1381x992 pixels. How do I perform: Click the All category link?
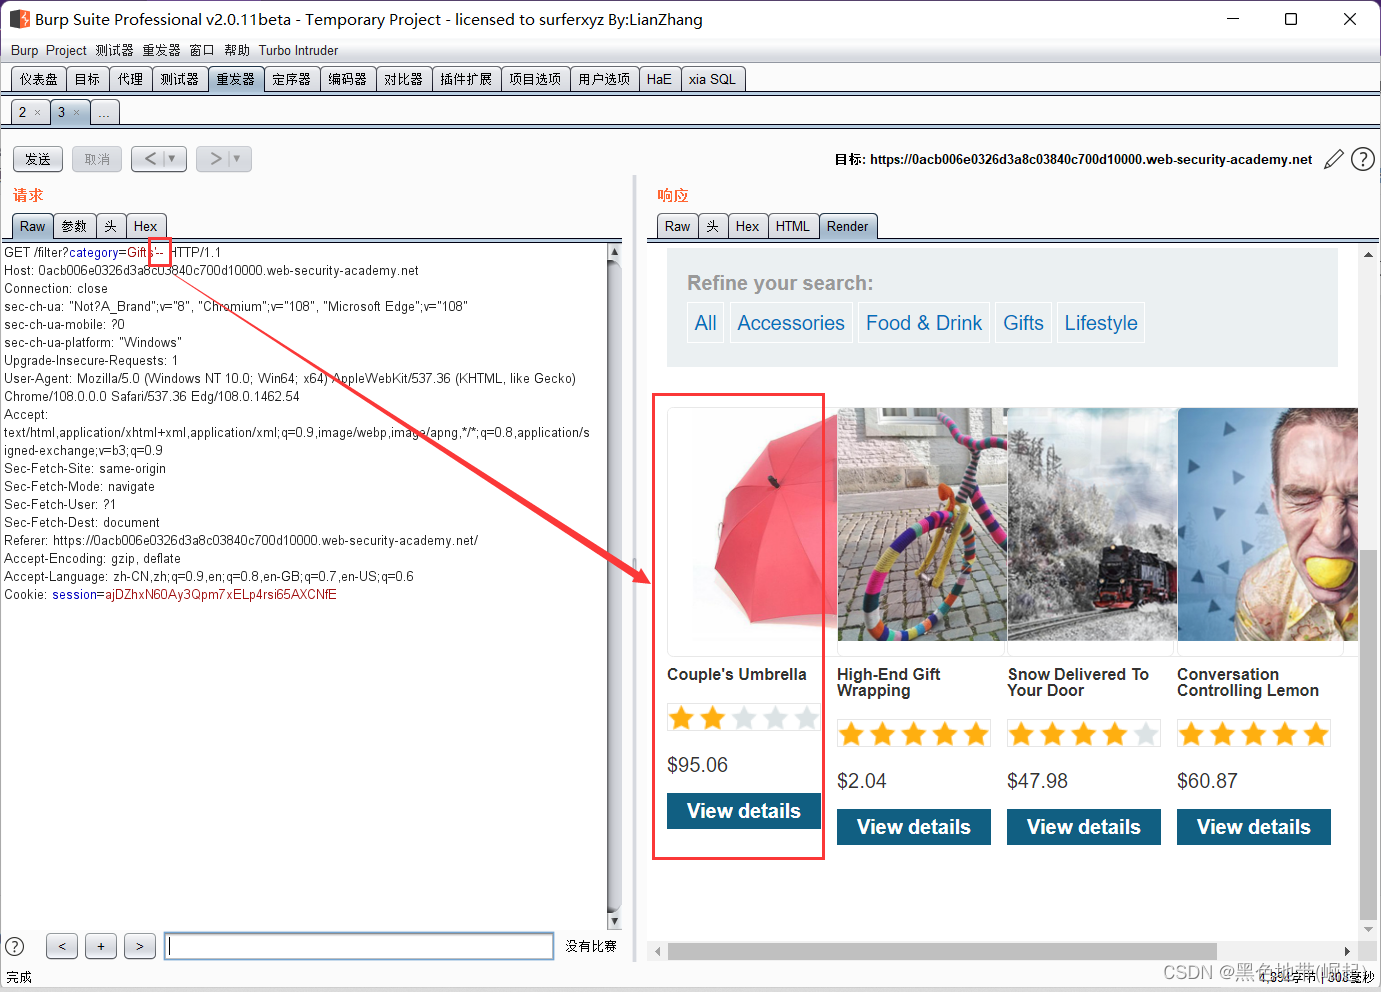click(x=706, y=323)
